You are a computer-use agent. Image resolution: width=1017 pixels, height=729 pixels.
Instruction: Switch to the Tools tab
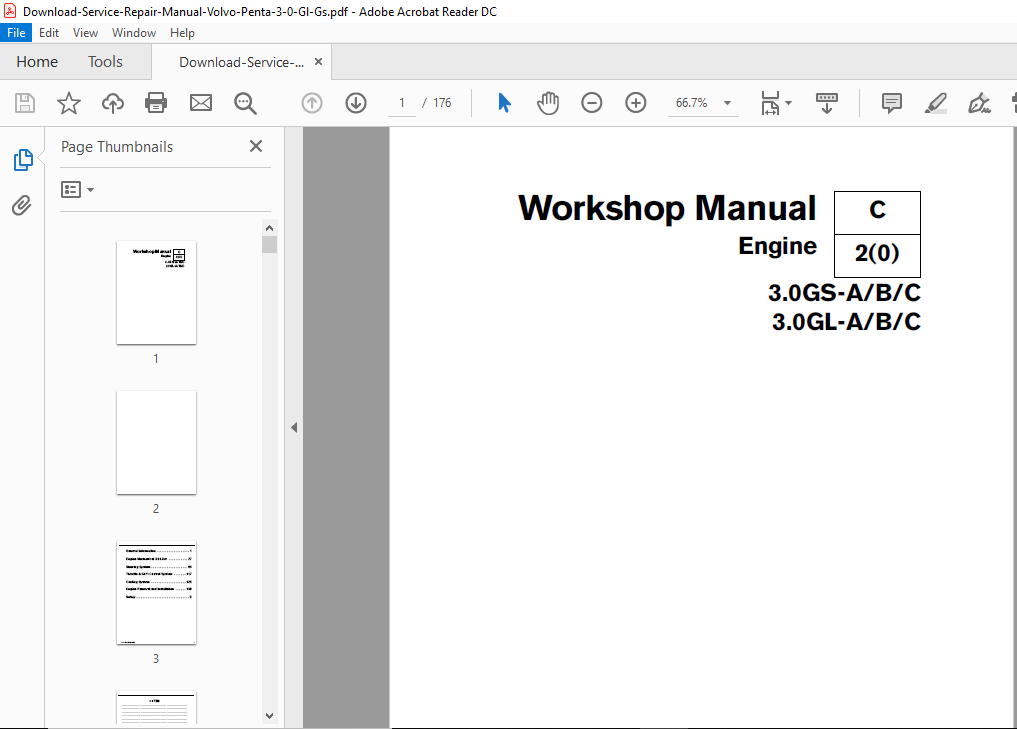click(105, 62)
